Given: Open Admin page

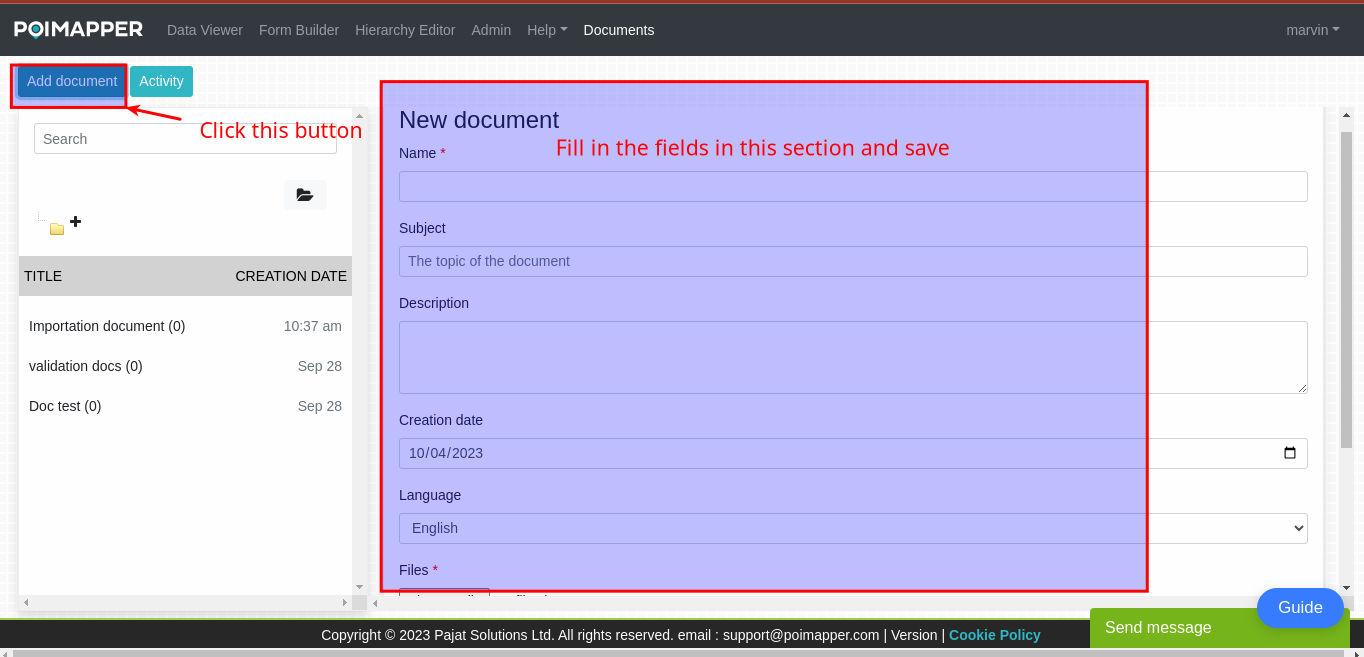Looking at the screenshot, I should (x=491, y=30).
